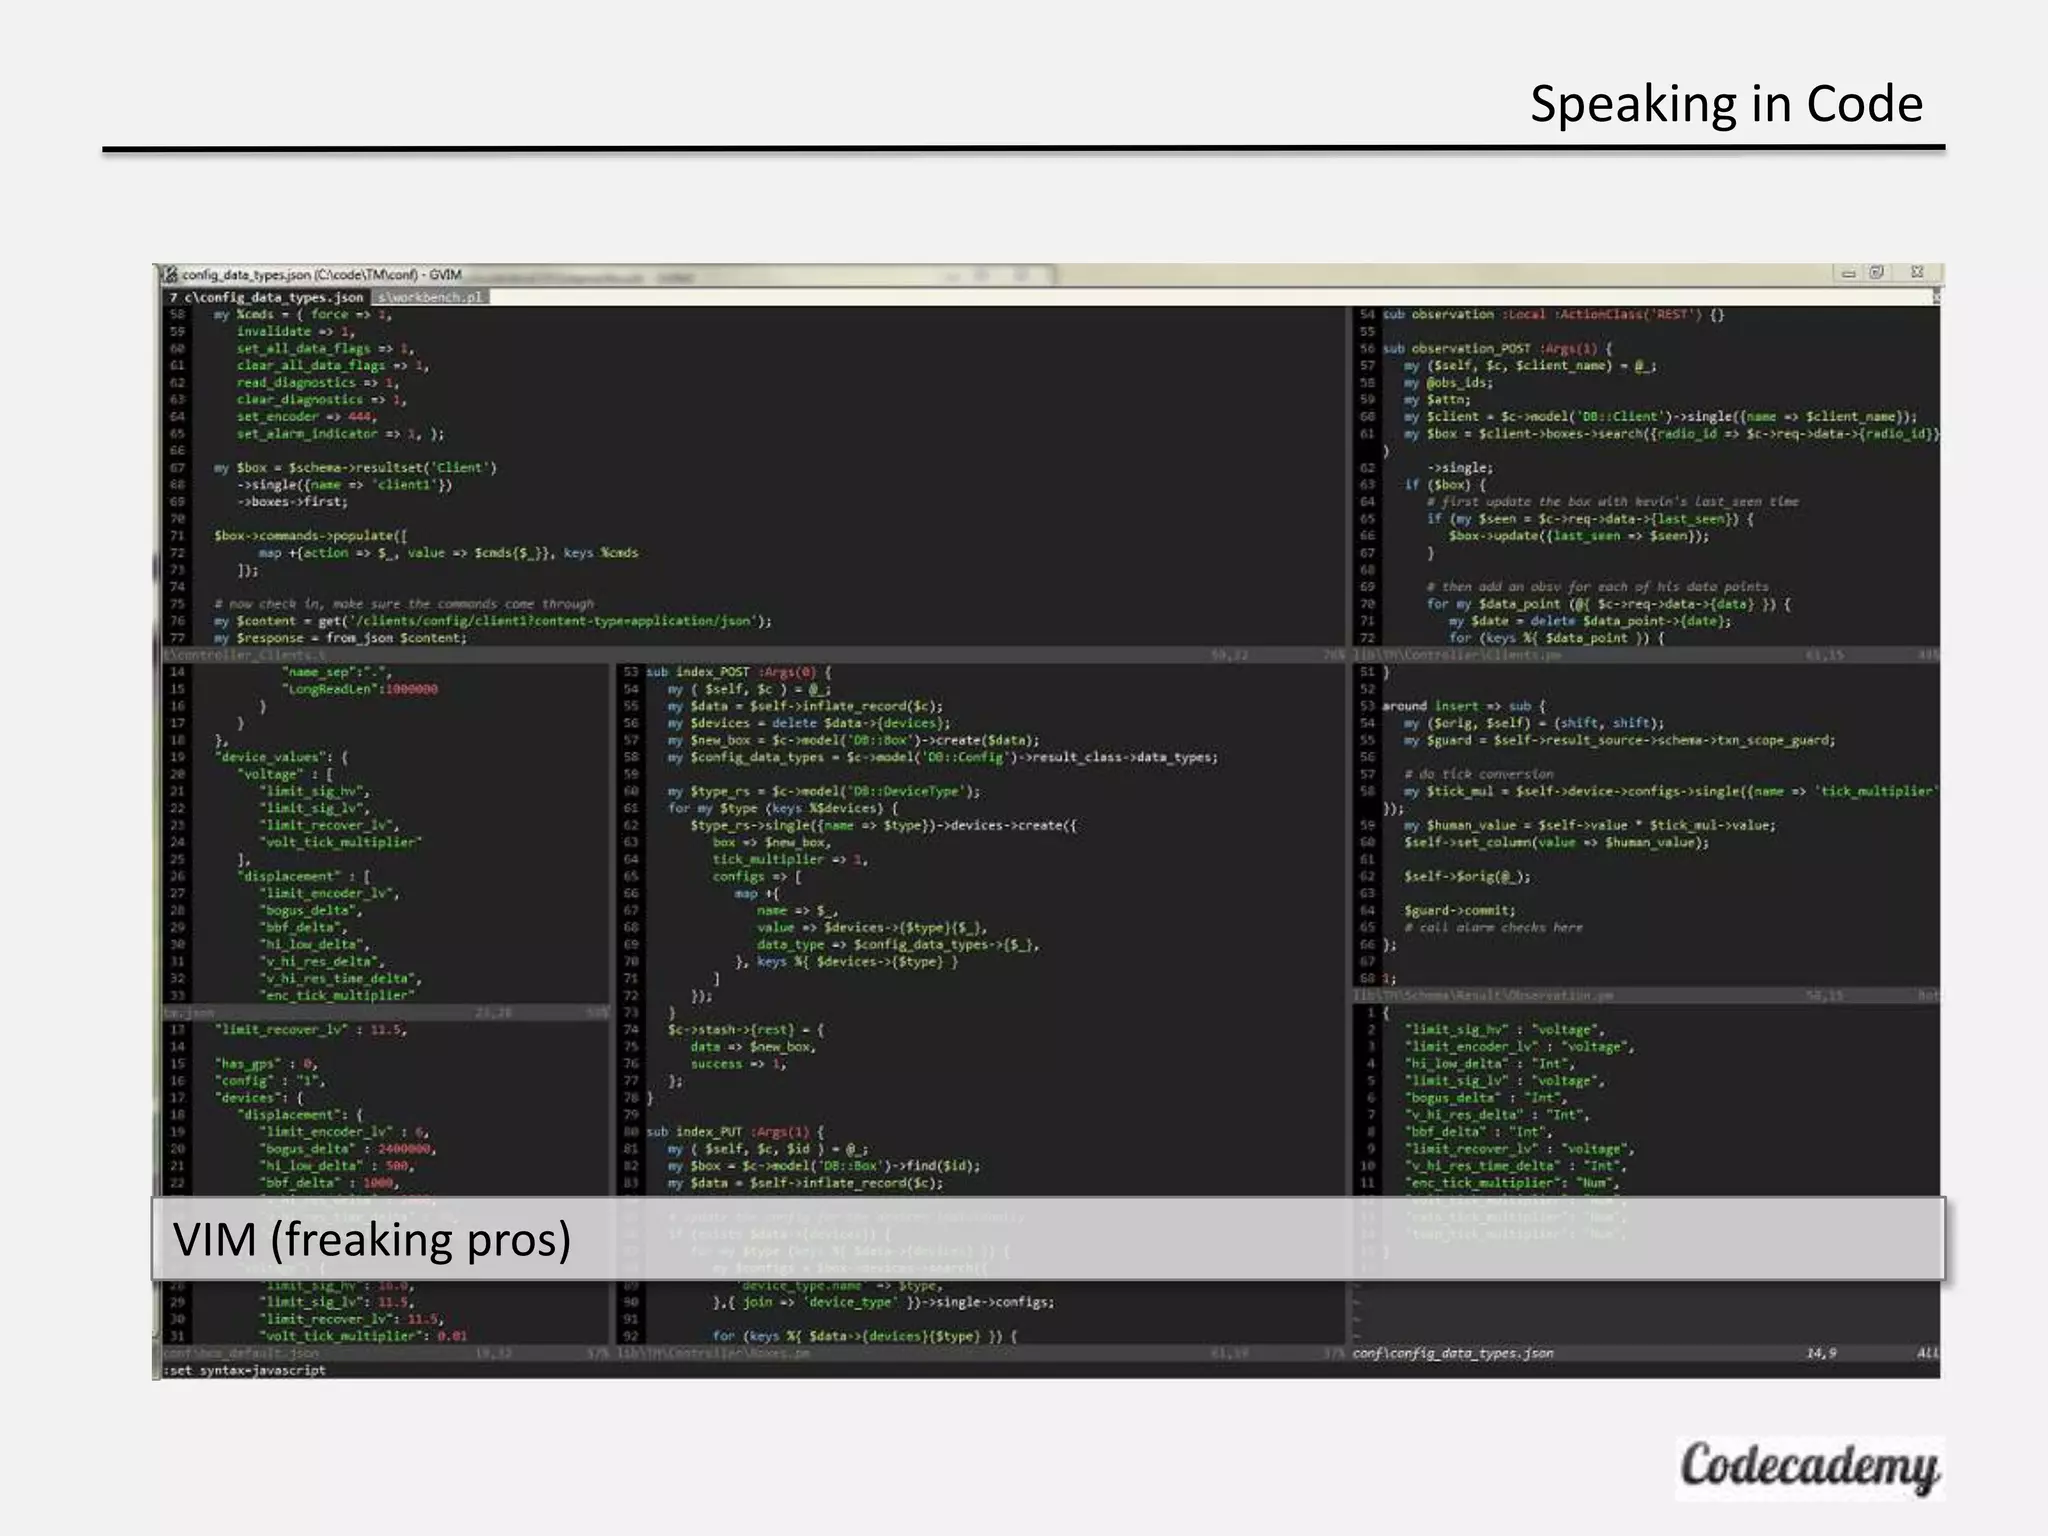Image resolution: width=2048 pixels, height=1536 pixels.
Task: Select the '"device_values": {' line
Action: [281, 757]
